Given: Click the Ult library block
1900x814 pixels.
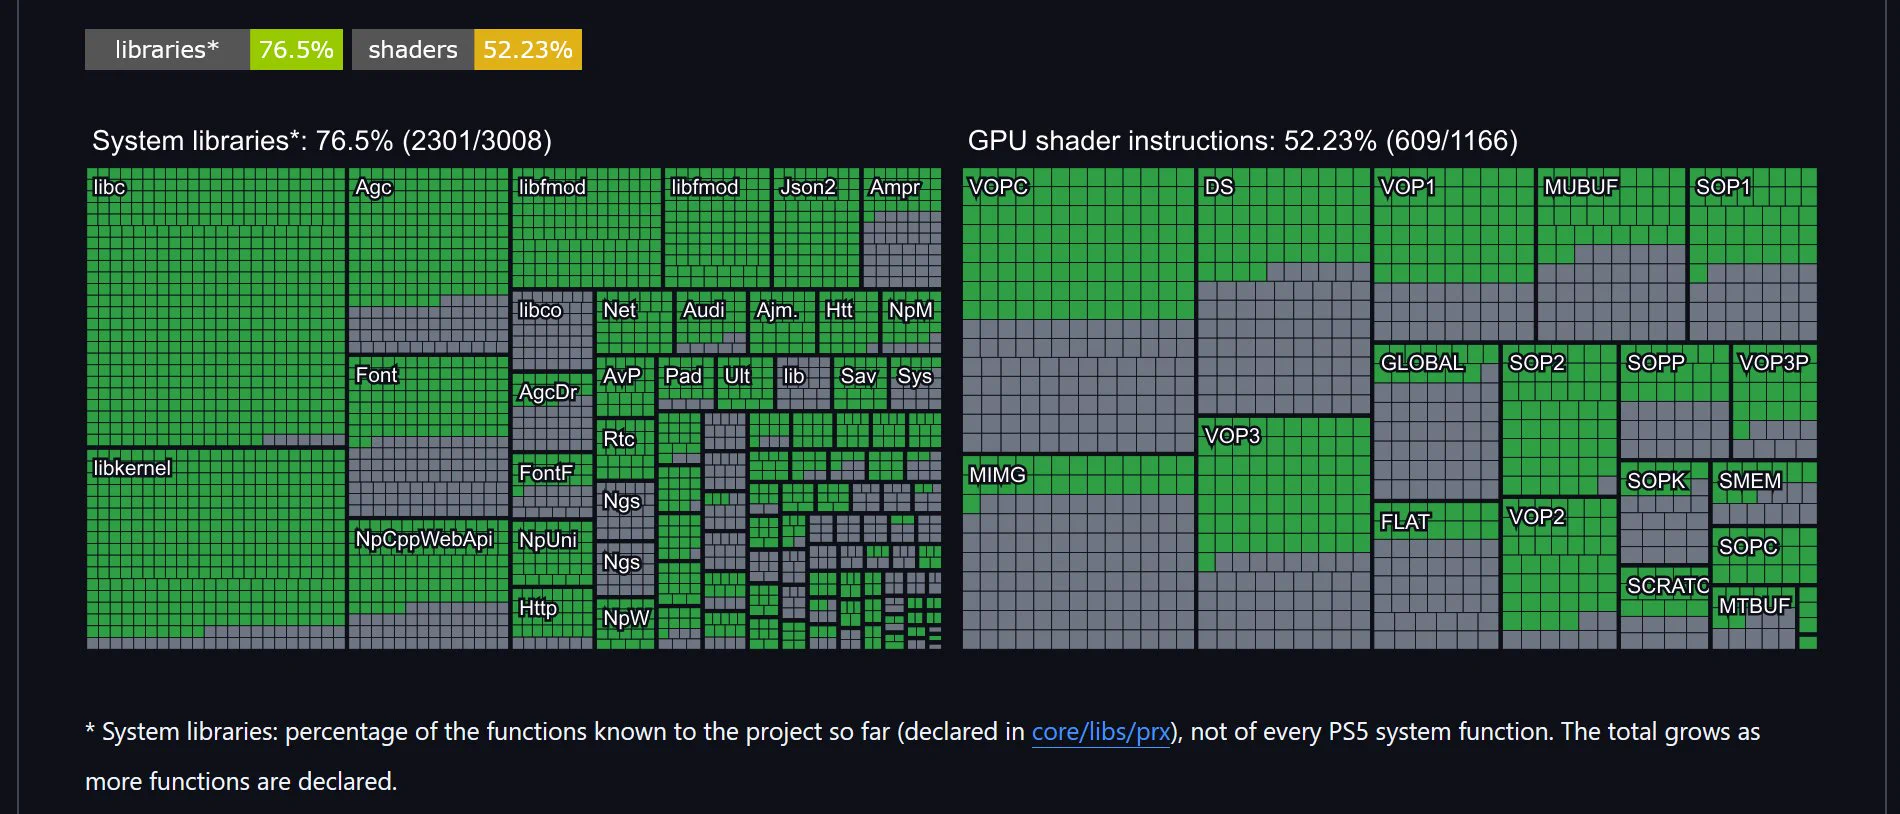Looking at the screenshot, I should (x=745, y=383).
